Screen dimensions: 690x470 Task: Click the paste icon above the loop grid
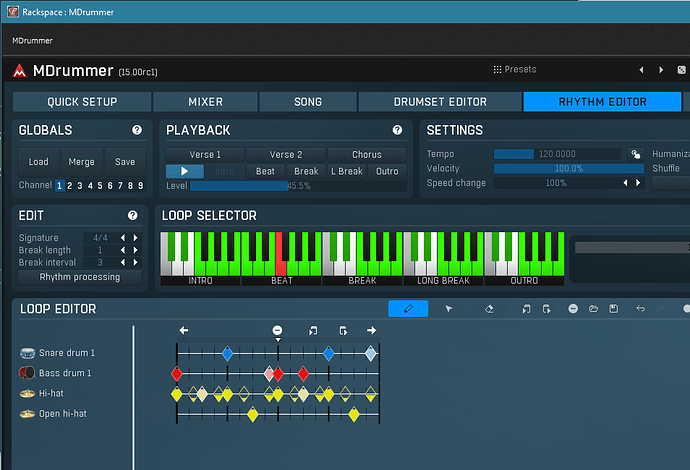coord(343,330)
